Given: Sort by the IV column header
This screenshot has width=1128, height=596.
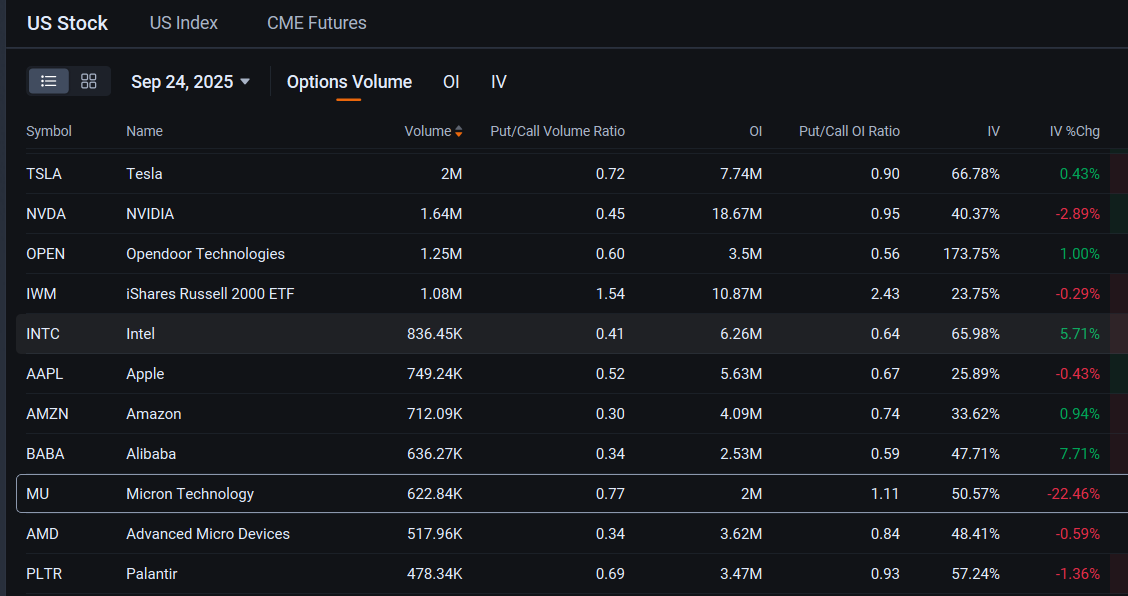Looking at the screenshot, I should click(x=993, y=131).
